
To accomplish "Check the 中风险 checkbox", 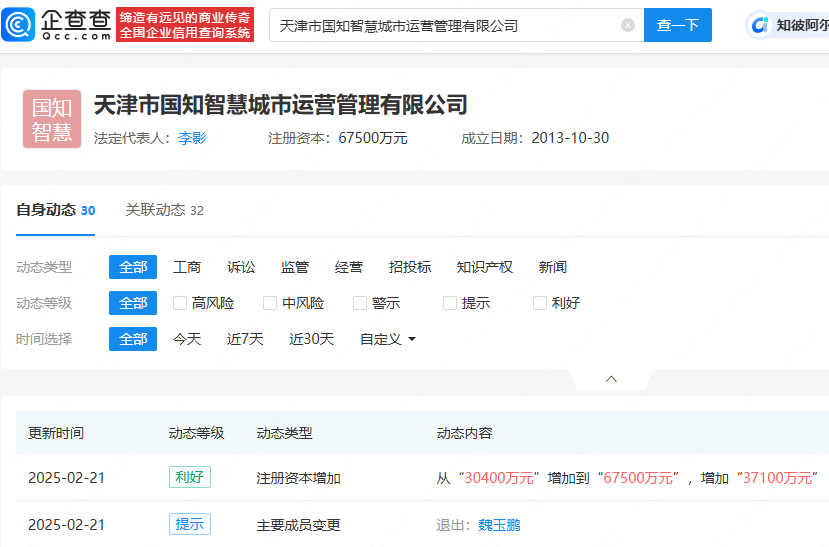I will click(270, 303).
